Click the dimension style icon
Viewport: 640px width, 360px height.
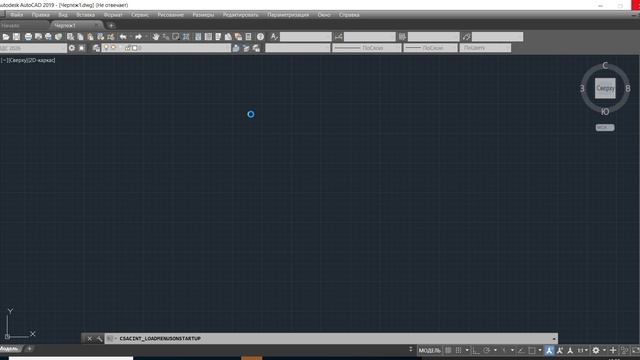[x=338, y=37]
